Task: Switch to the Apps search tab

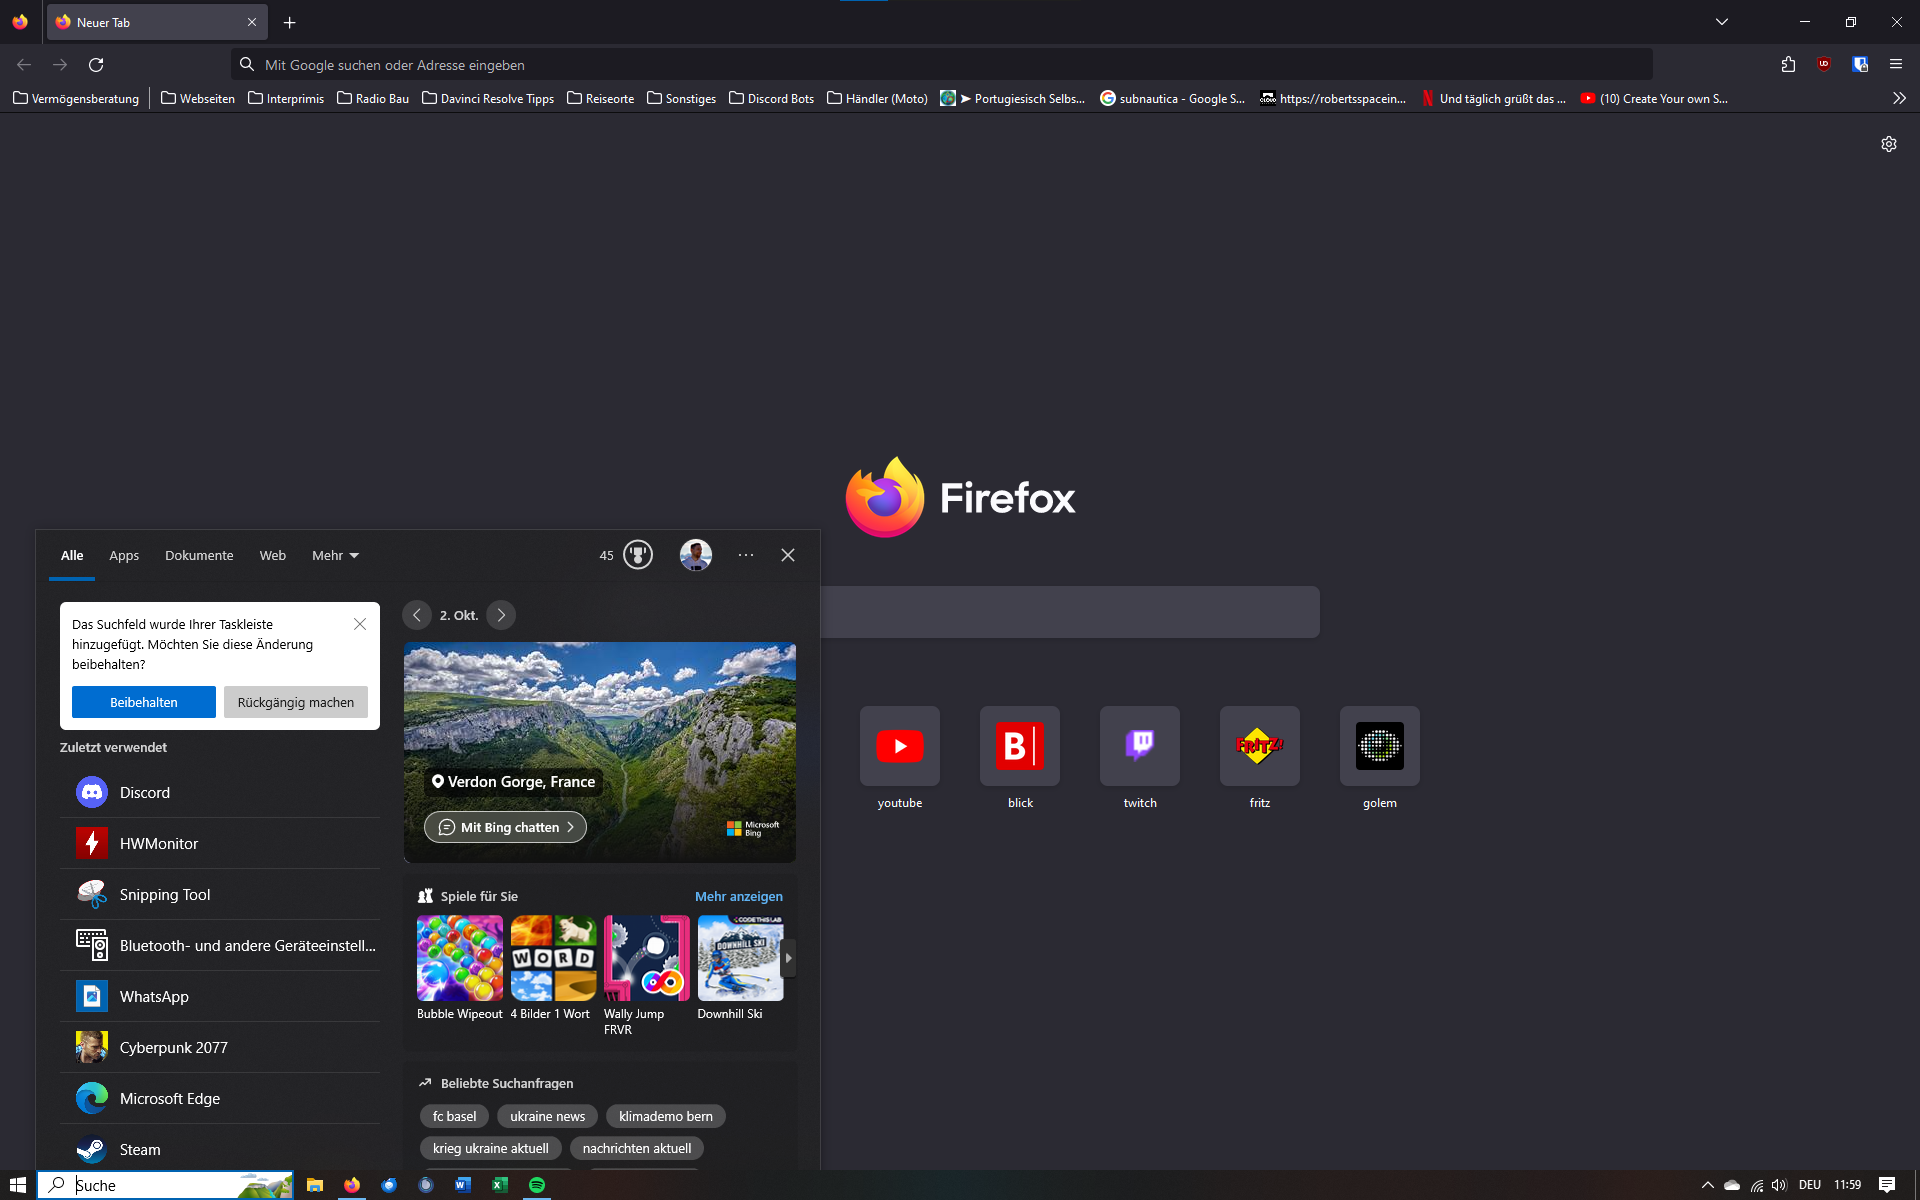Action: [x=124, y=556]
